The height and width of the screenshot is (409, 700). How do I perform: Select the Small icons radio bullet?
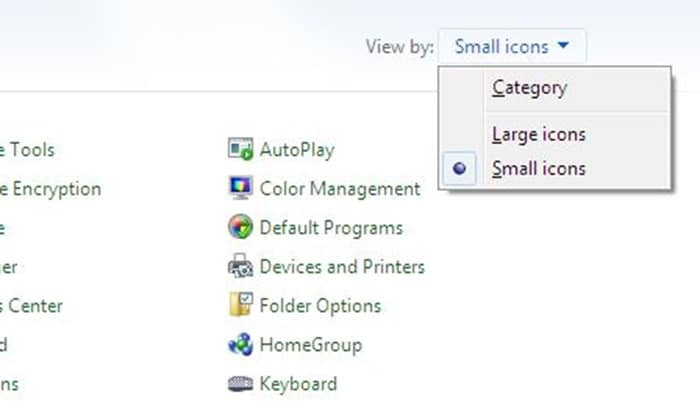(x=459, y=168)
